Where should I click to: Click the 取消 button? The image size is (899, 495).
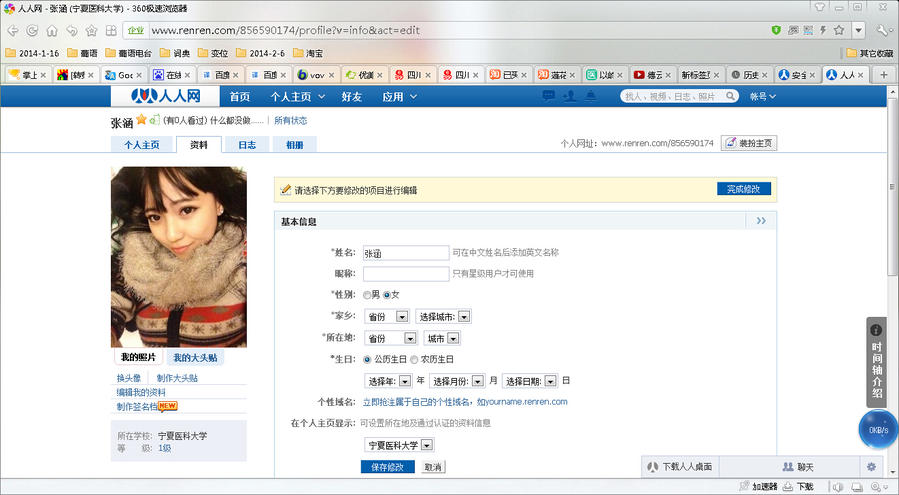point(433,467)
